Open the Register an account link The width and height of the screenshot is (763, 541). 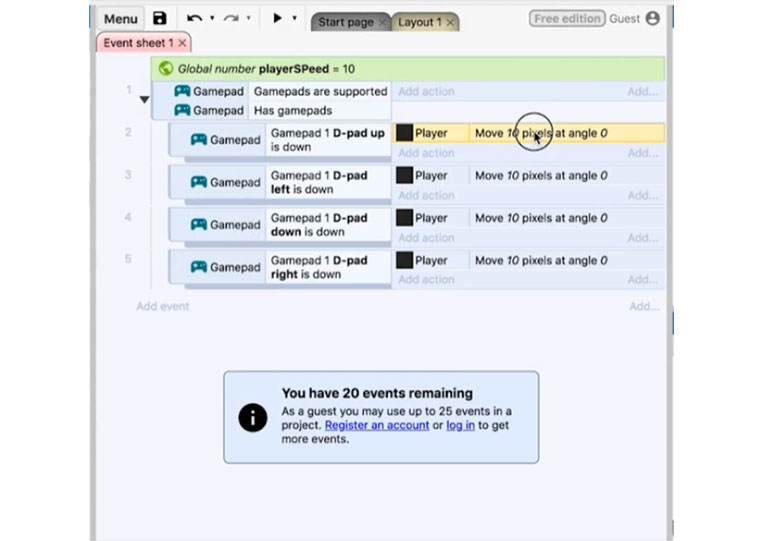pos(377,425)
